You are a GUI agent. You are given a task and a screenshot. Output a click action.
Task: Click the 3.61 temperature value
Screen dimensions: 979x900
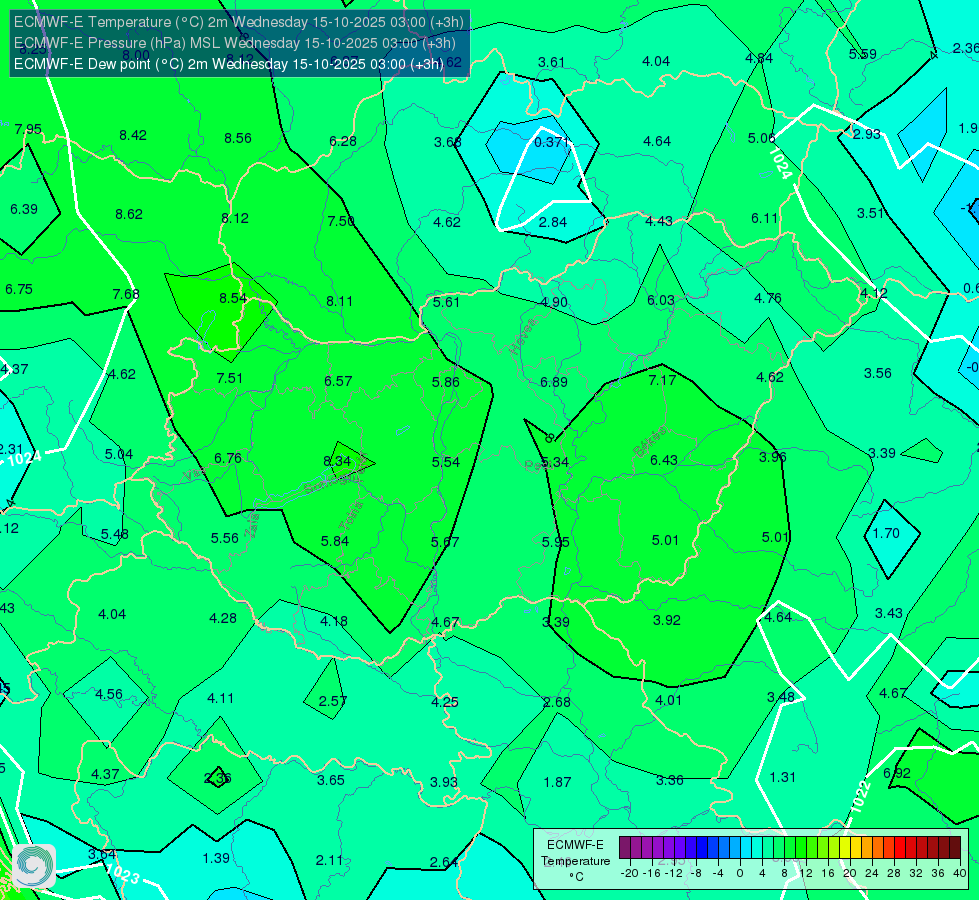click(x=551, y=62)
